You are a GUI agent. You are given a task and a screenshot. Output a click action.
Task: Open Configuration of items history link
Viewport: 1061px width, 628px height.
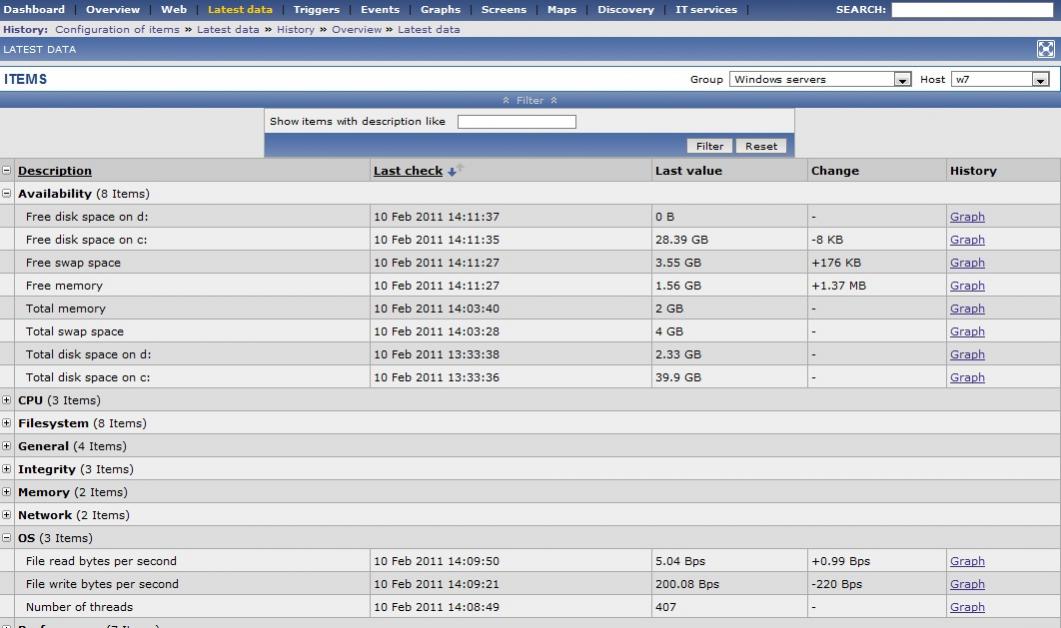117,30
